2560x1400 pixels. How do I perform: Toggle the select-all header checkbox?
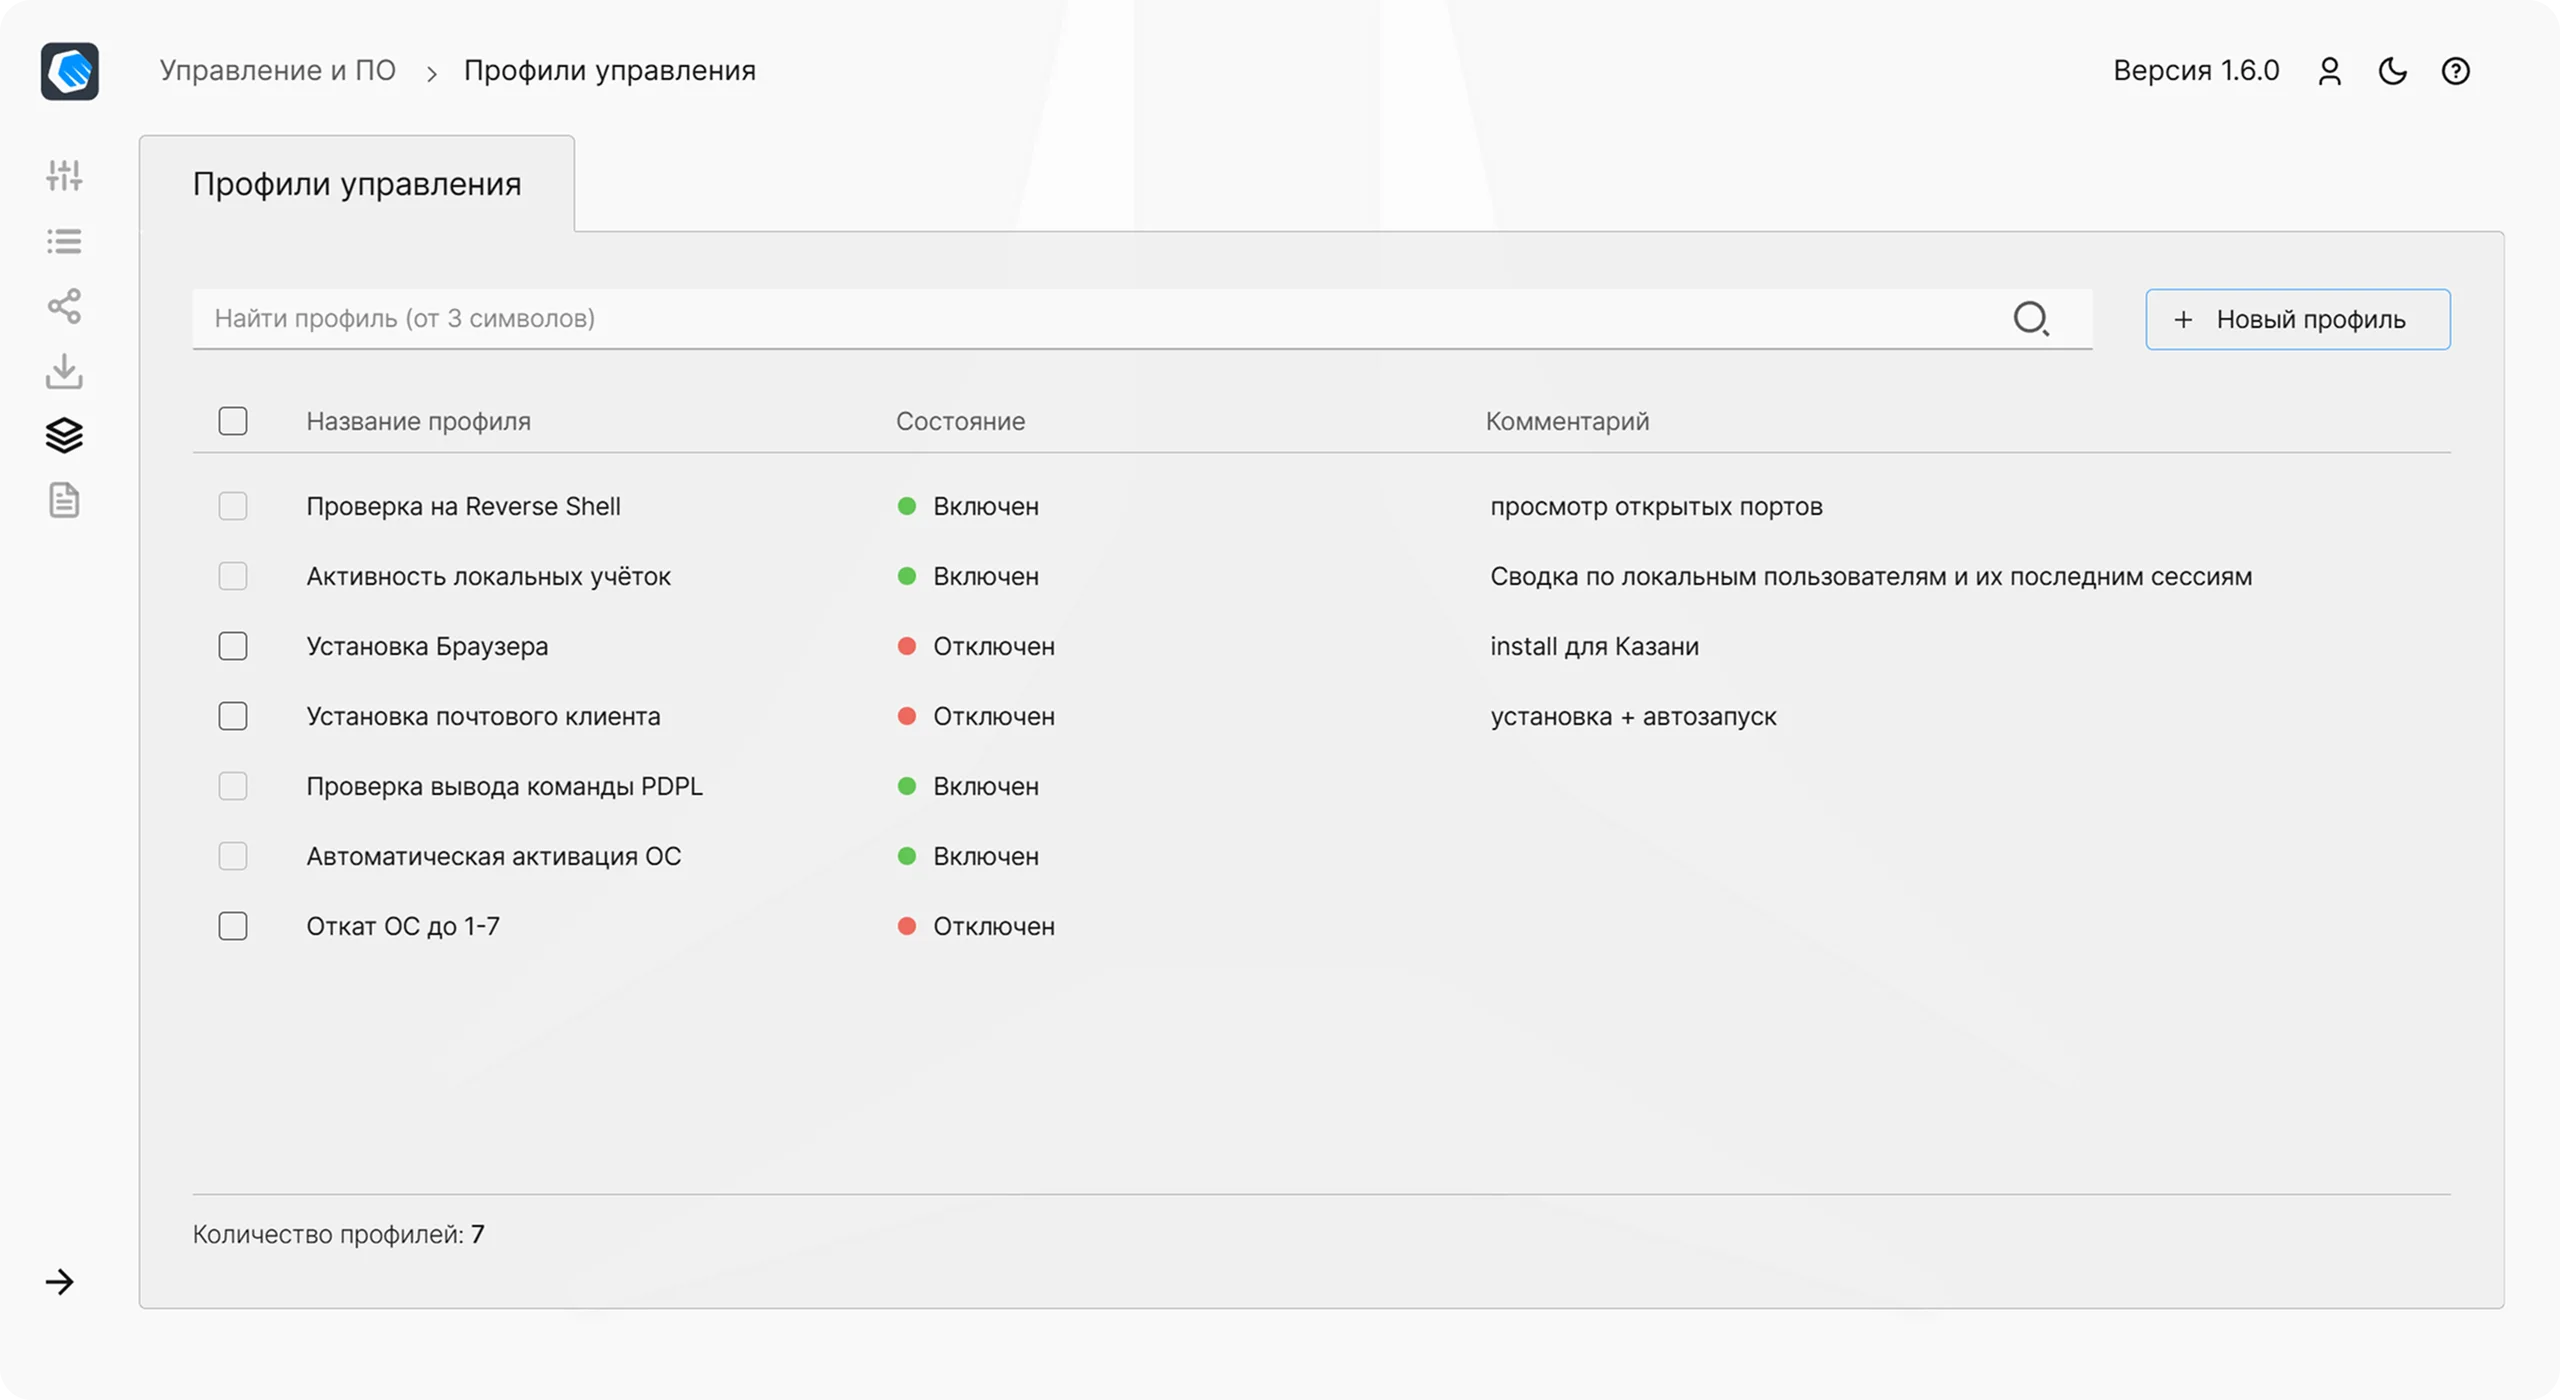tap(233, 421)
